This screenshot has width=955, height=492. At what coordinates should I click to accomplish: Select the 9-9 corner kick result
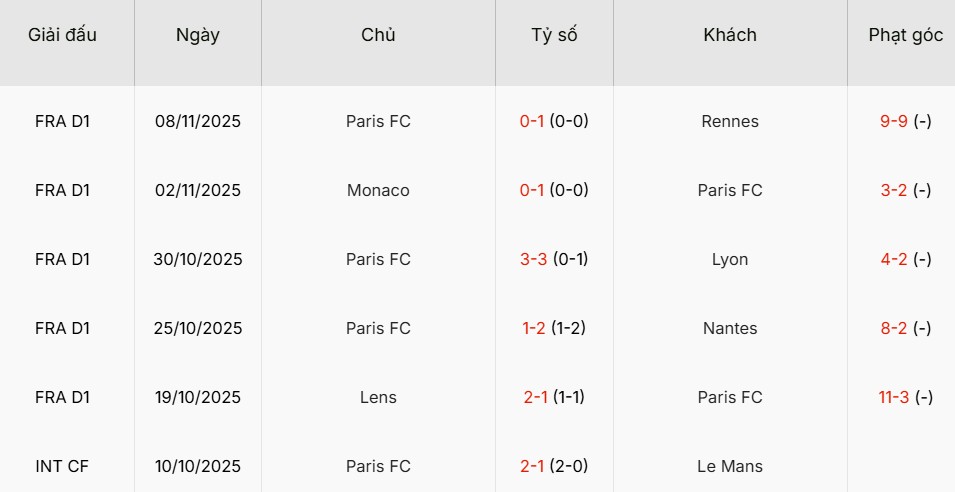(x=893, y=122)
